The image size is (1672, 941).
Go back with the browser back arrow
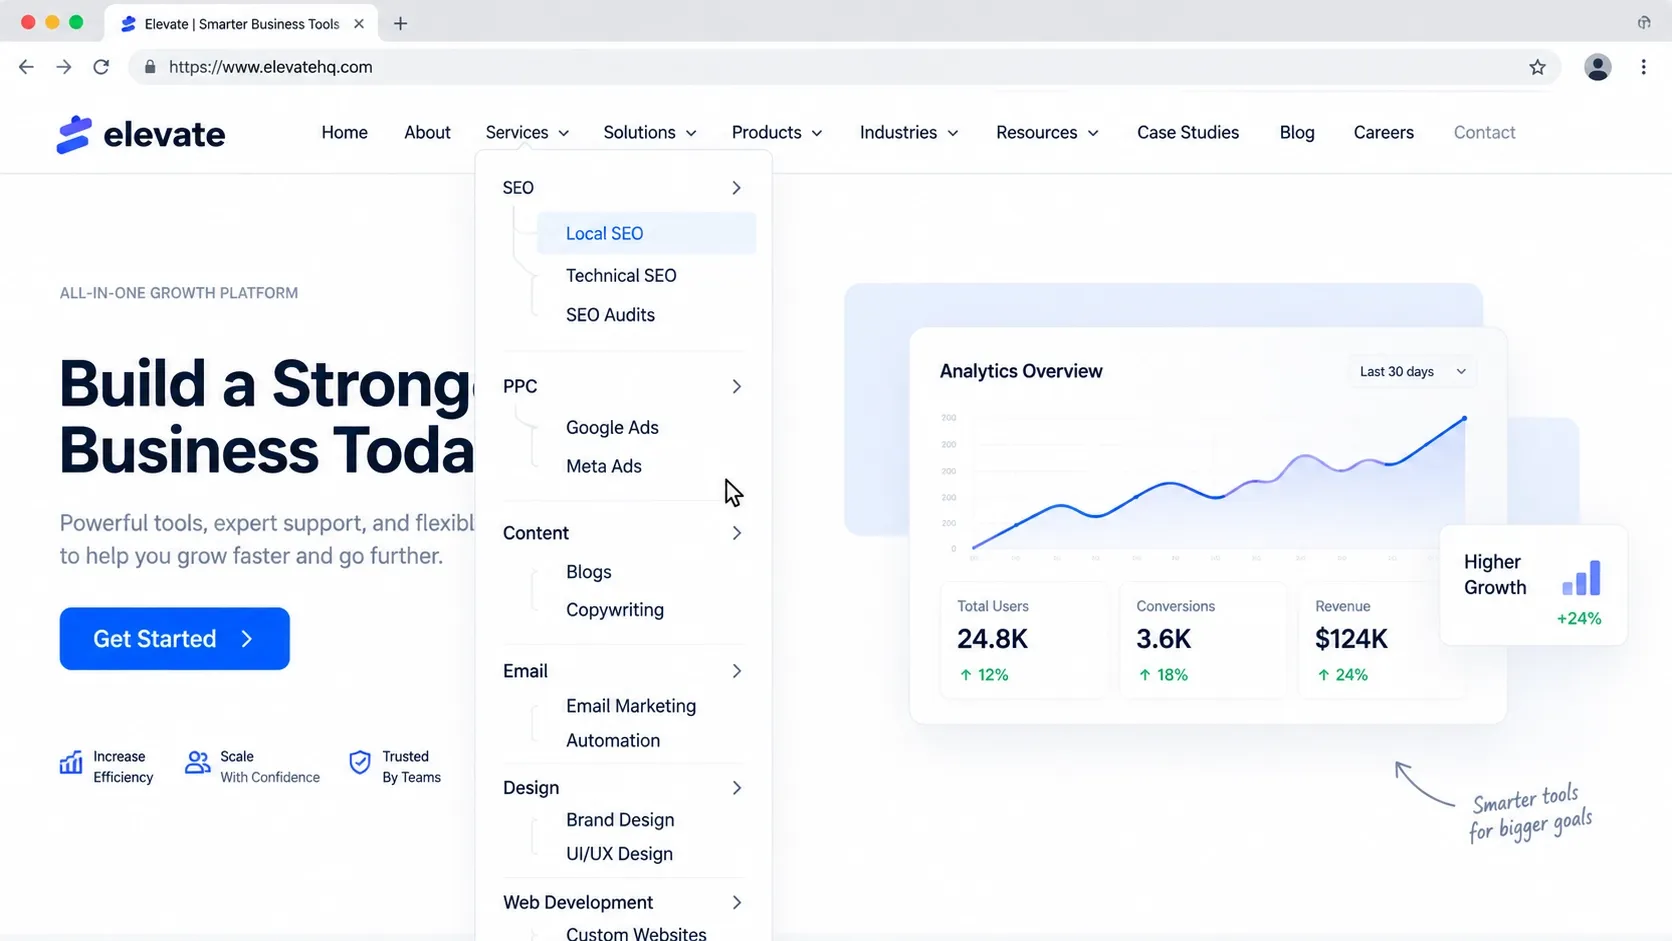tap(26, 67)
